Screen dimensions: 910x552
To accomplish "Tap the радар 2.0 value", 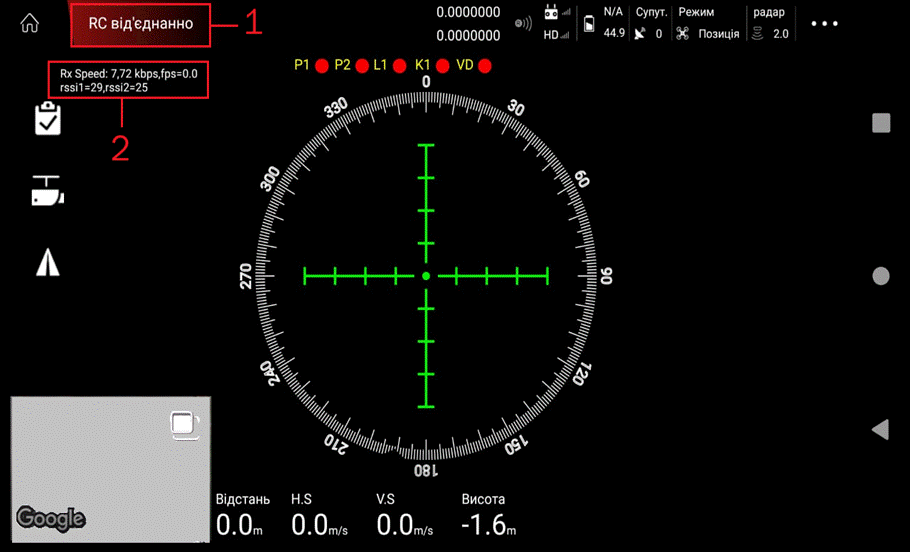I will 781,34.
